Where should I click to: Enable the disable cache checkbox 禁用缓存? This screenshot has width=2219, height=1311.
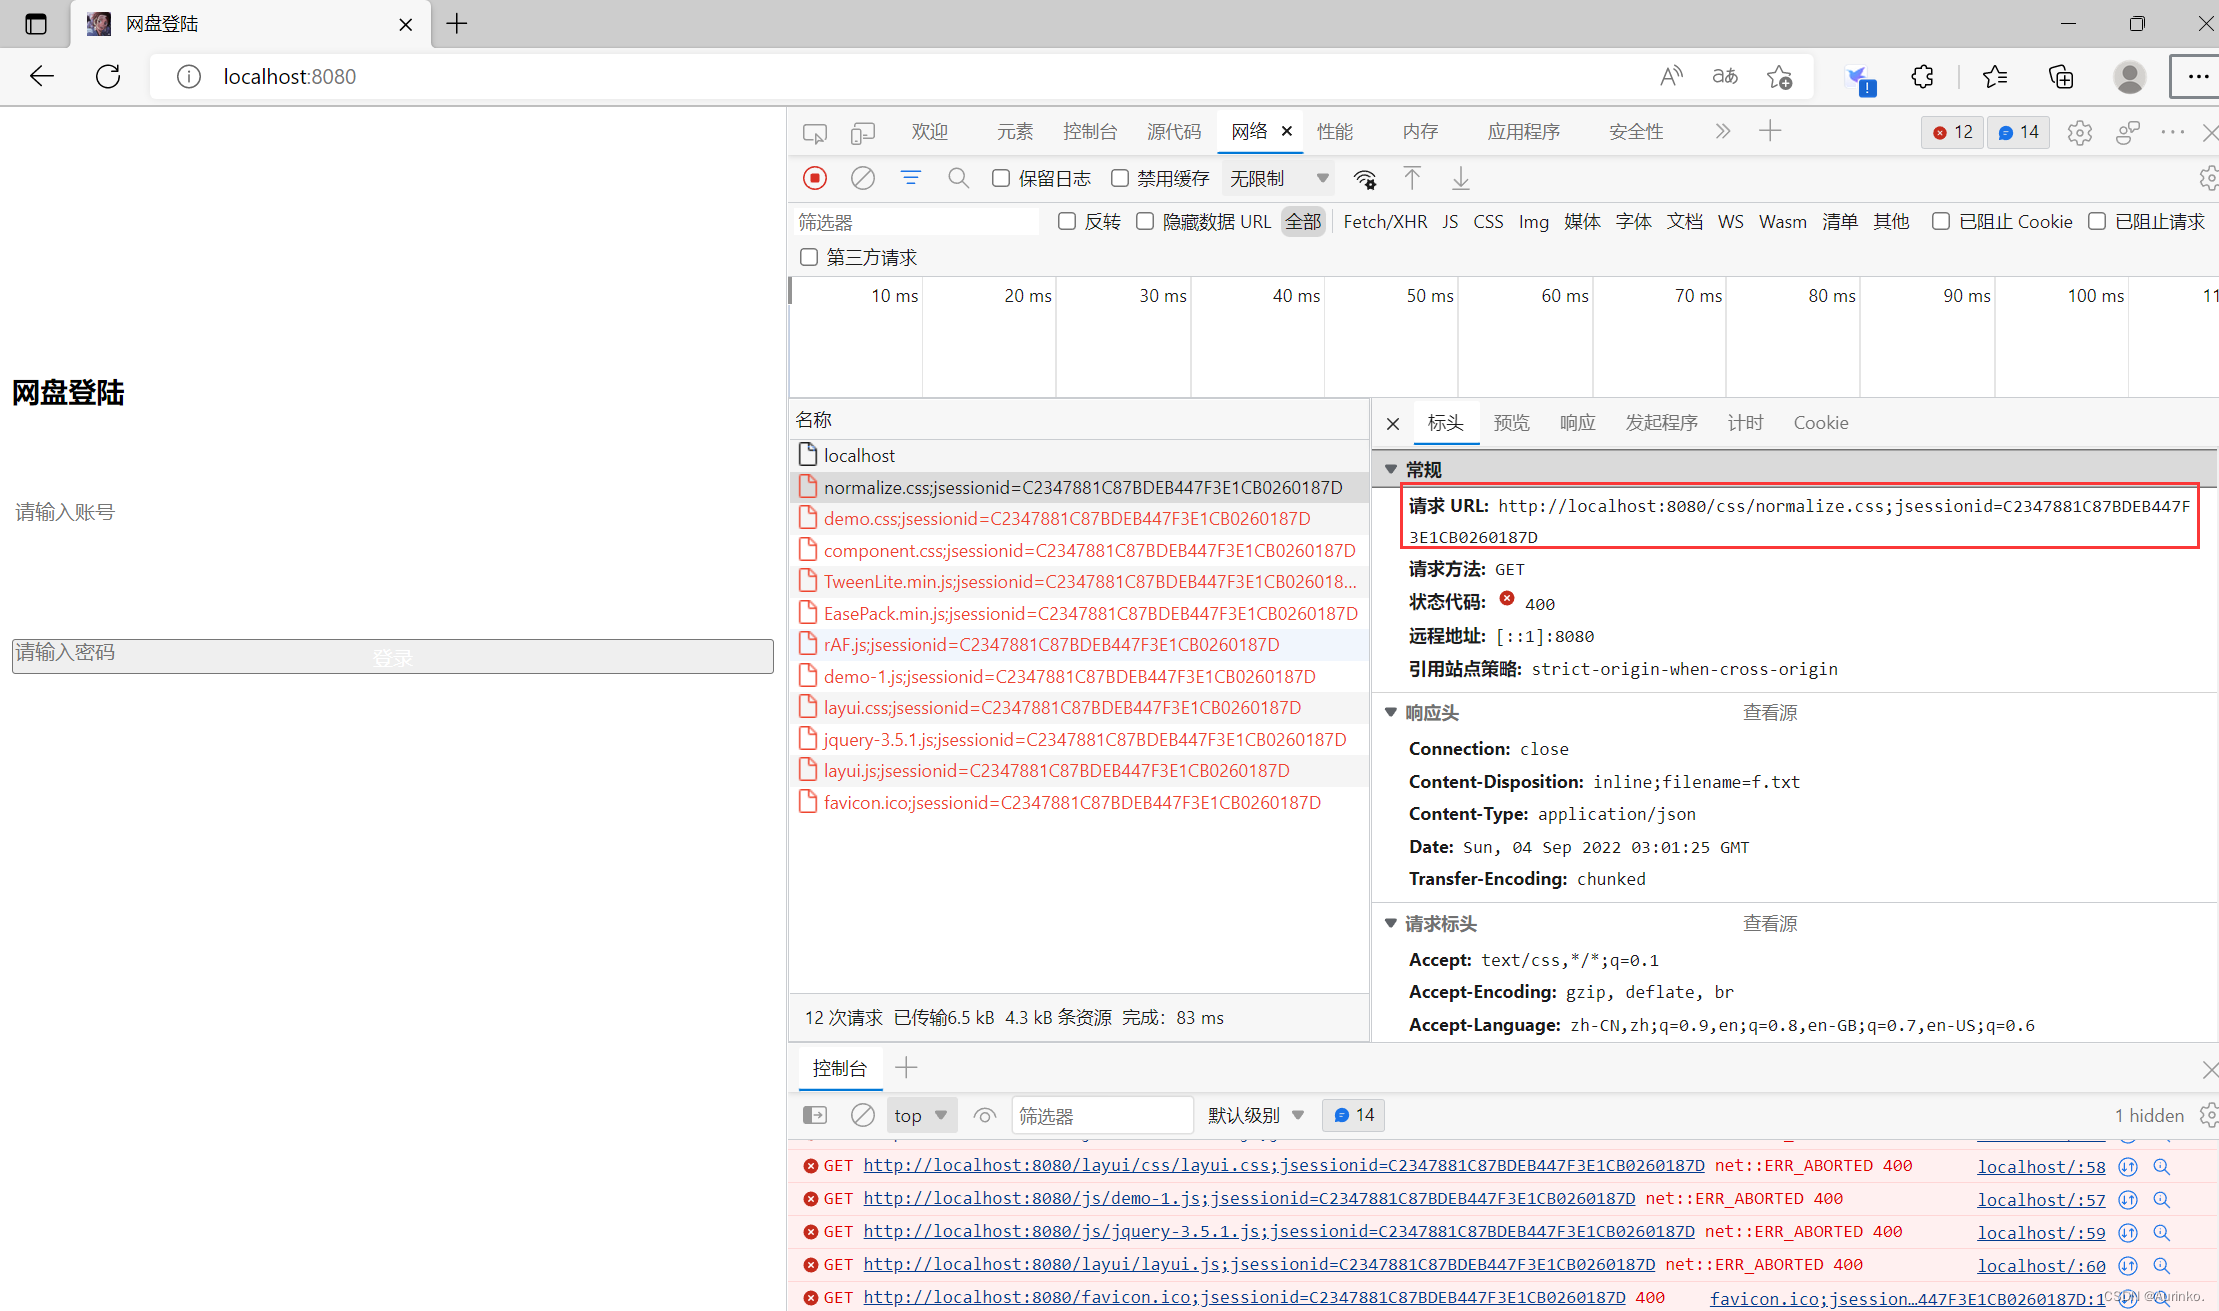pyautogui.click(x=1120, y=178)
